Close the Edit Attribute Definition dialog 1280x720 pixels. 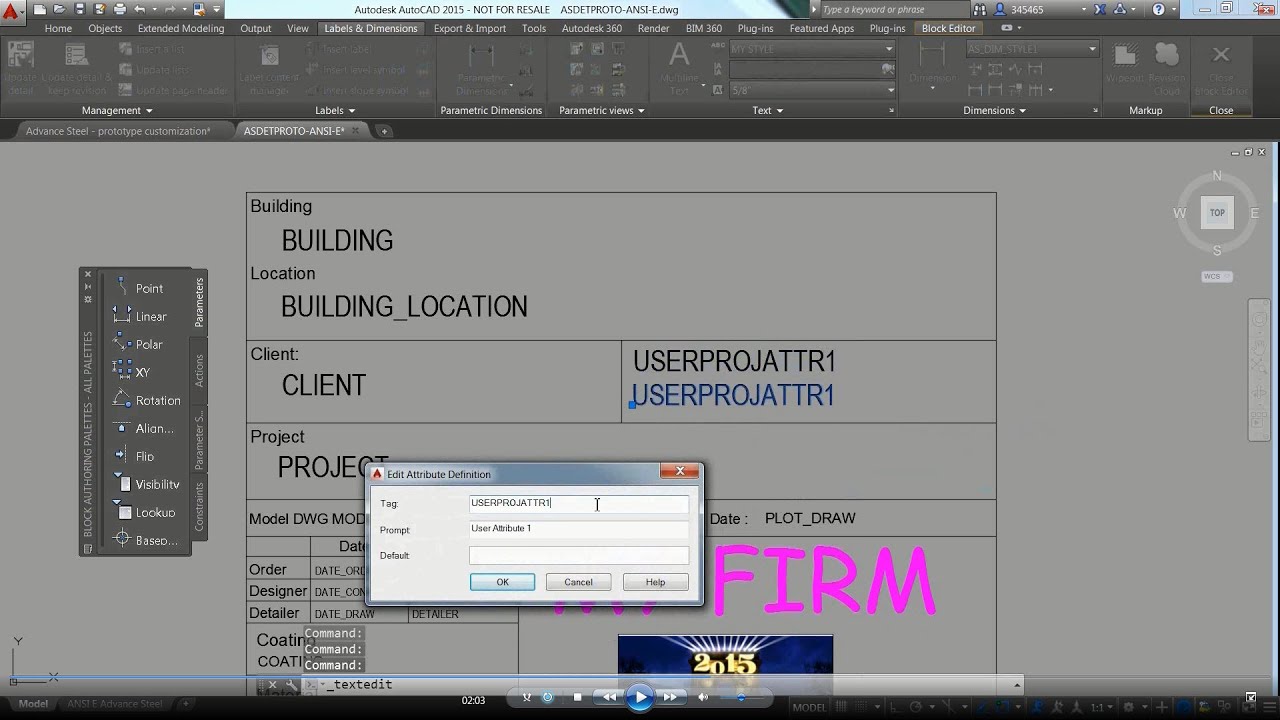coord(680,472)
